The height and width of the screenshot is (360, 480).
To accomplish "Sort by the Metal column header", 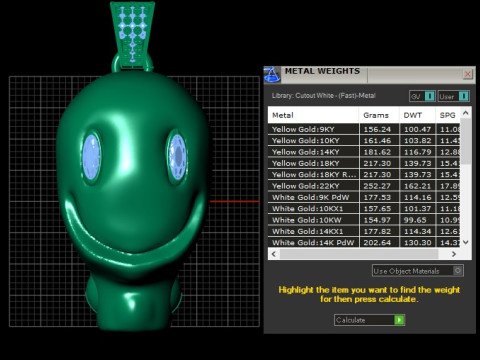I will click(x=313, y=115).
